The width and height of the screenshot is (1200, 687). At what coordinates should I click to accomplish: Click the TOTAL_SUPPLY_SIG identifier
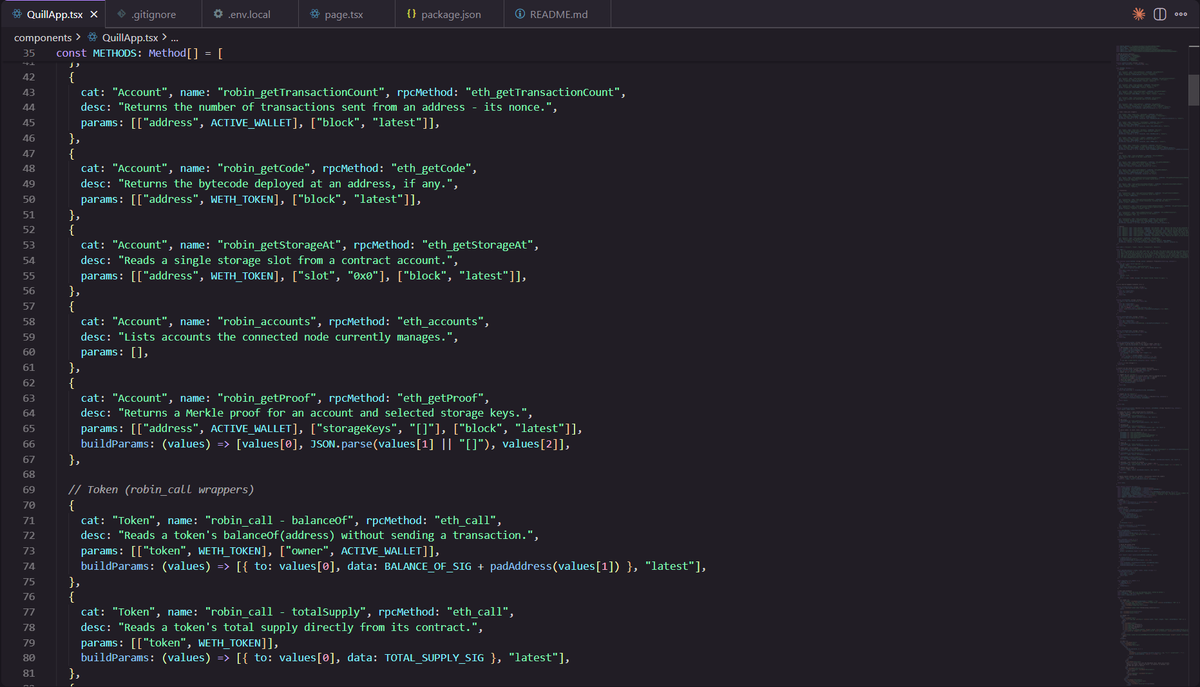pos(432,658)
